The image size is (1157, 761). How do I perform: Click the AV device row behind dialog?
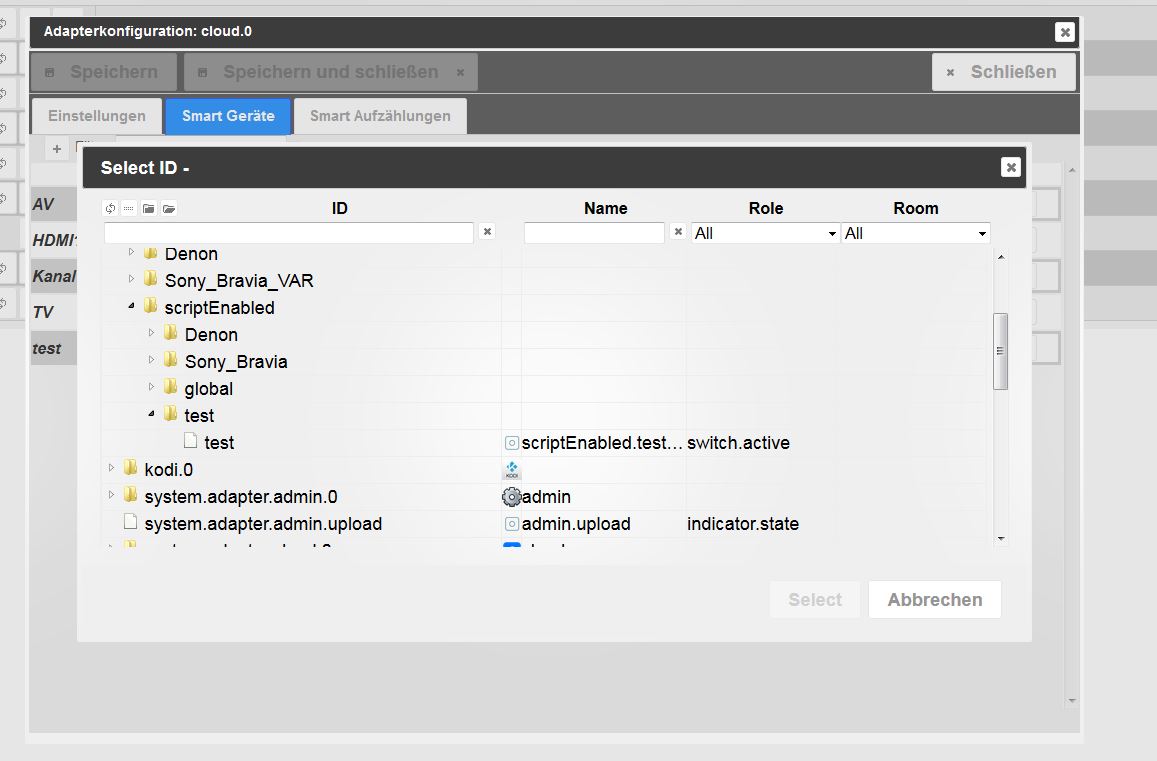point(53,204)
